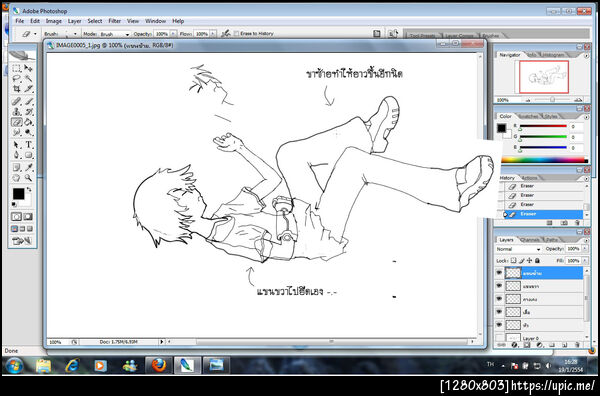Select the Move tool
This screenshot has width=600, height=396.
tap(28, 68)
